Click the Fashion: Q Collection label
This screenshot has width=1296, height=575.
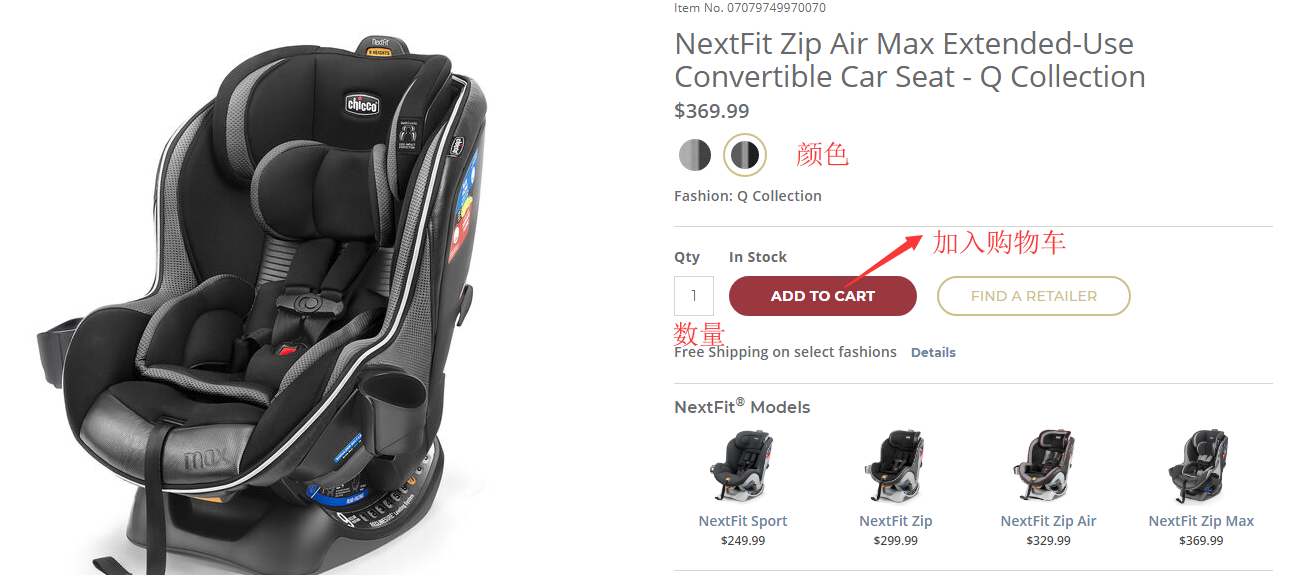748,196
